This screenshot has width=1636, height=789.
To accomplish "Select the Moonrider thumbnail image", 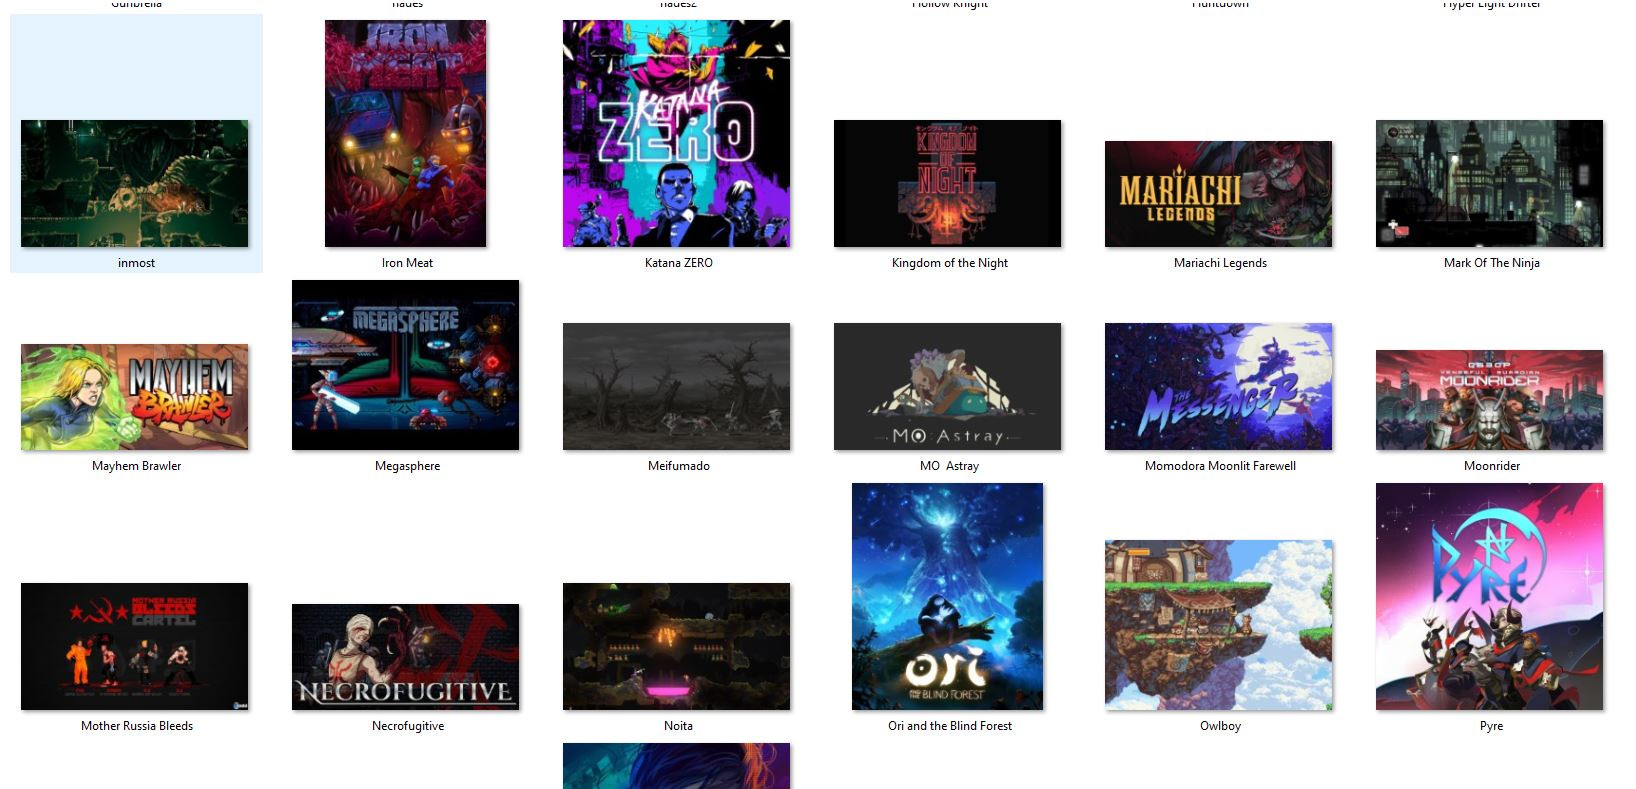I will coord(1490,400).
